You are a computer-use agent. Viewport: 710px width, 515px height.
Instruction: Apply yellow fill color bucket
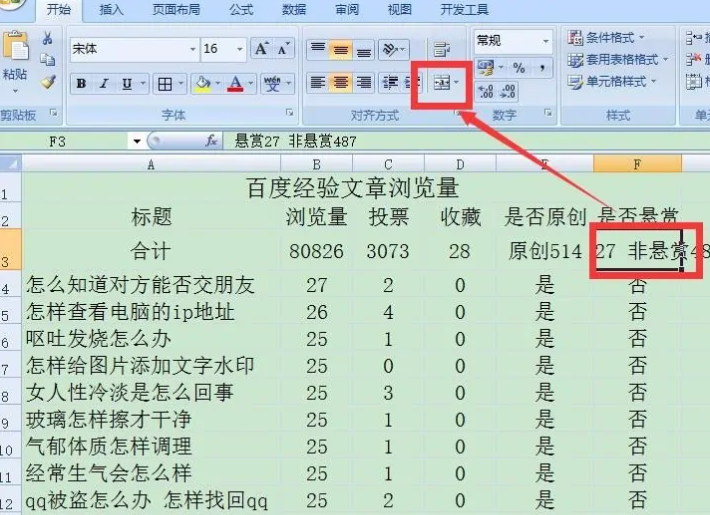202,84
